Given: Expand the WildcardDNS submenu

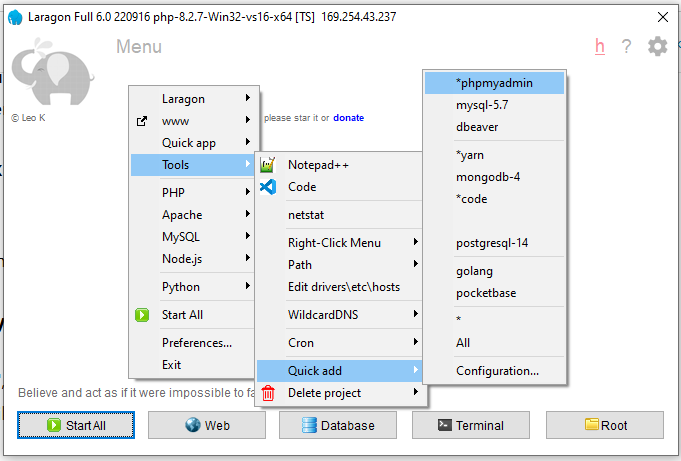Looking at the screenshot, I should pos(323,315).
